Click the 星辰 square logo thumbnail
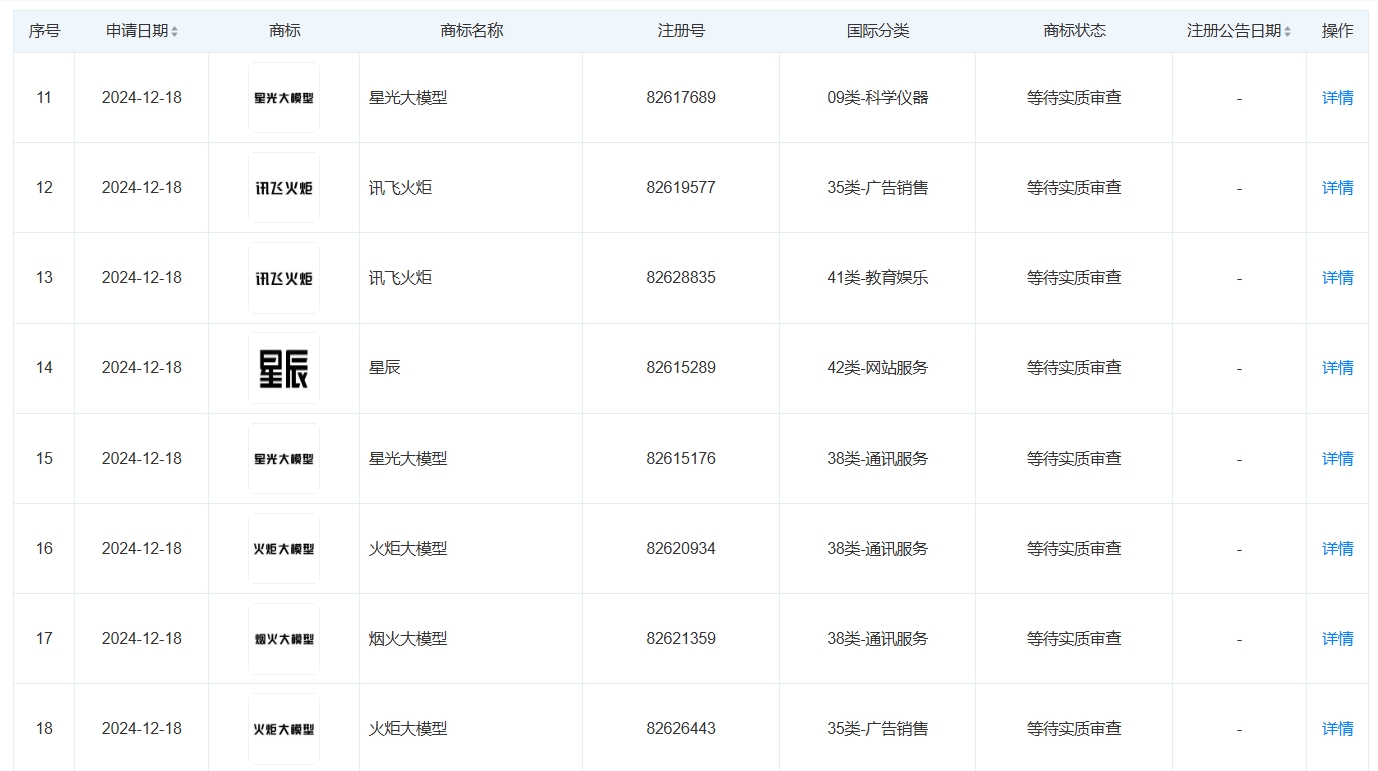 283,367
